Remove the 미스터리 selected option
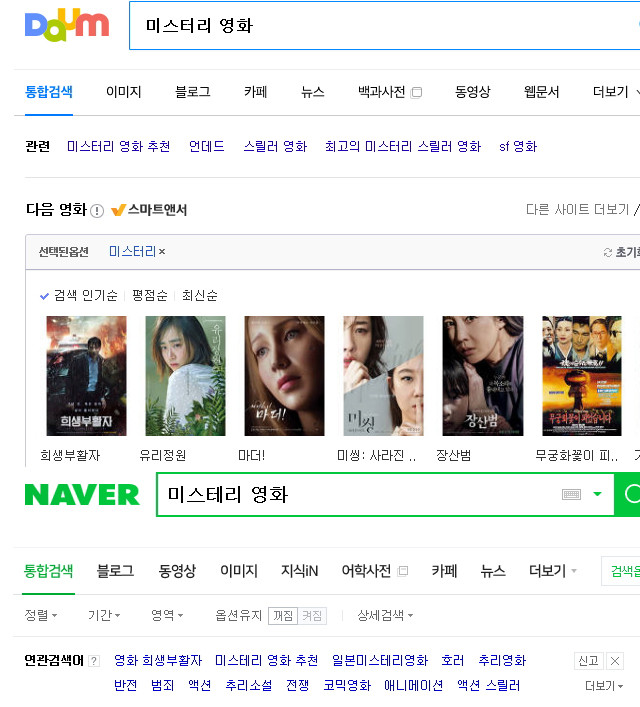 (x=162, y=252)
